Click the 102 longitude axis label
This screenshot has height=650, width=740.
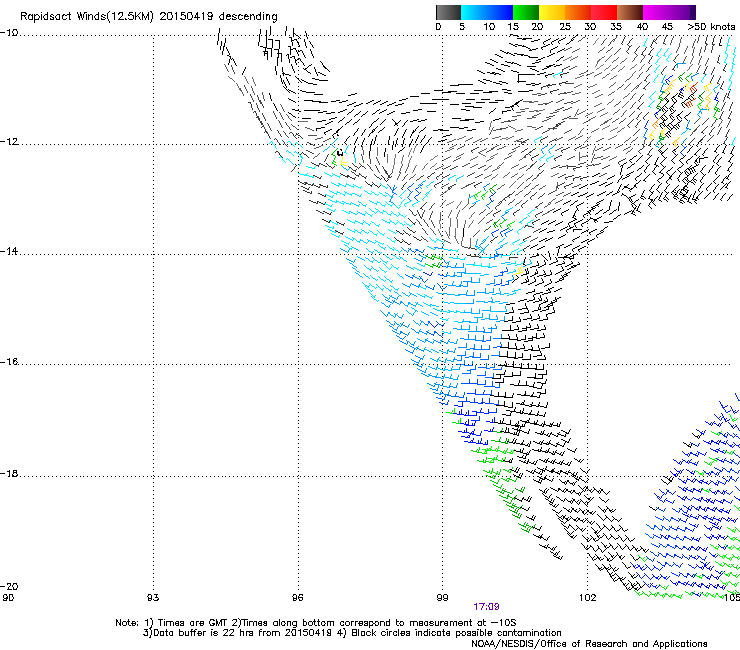587,597
